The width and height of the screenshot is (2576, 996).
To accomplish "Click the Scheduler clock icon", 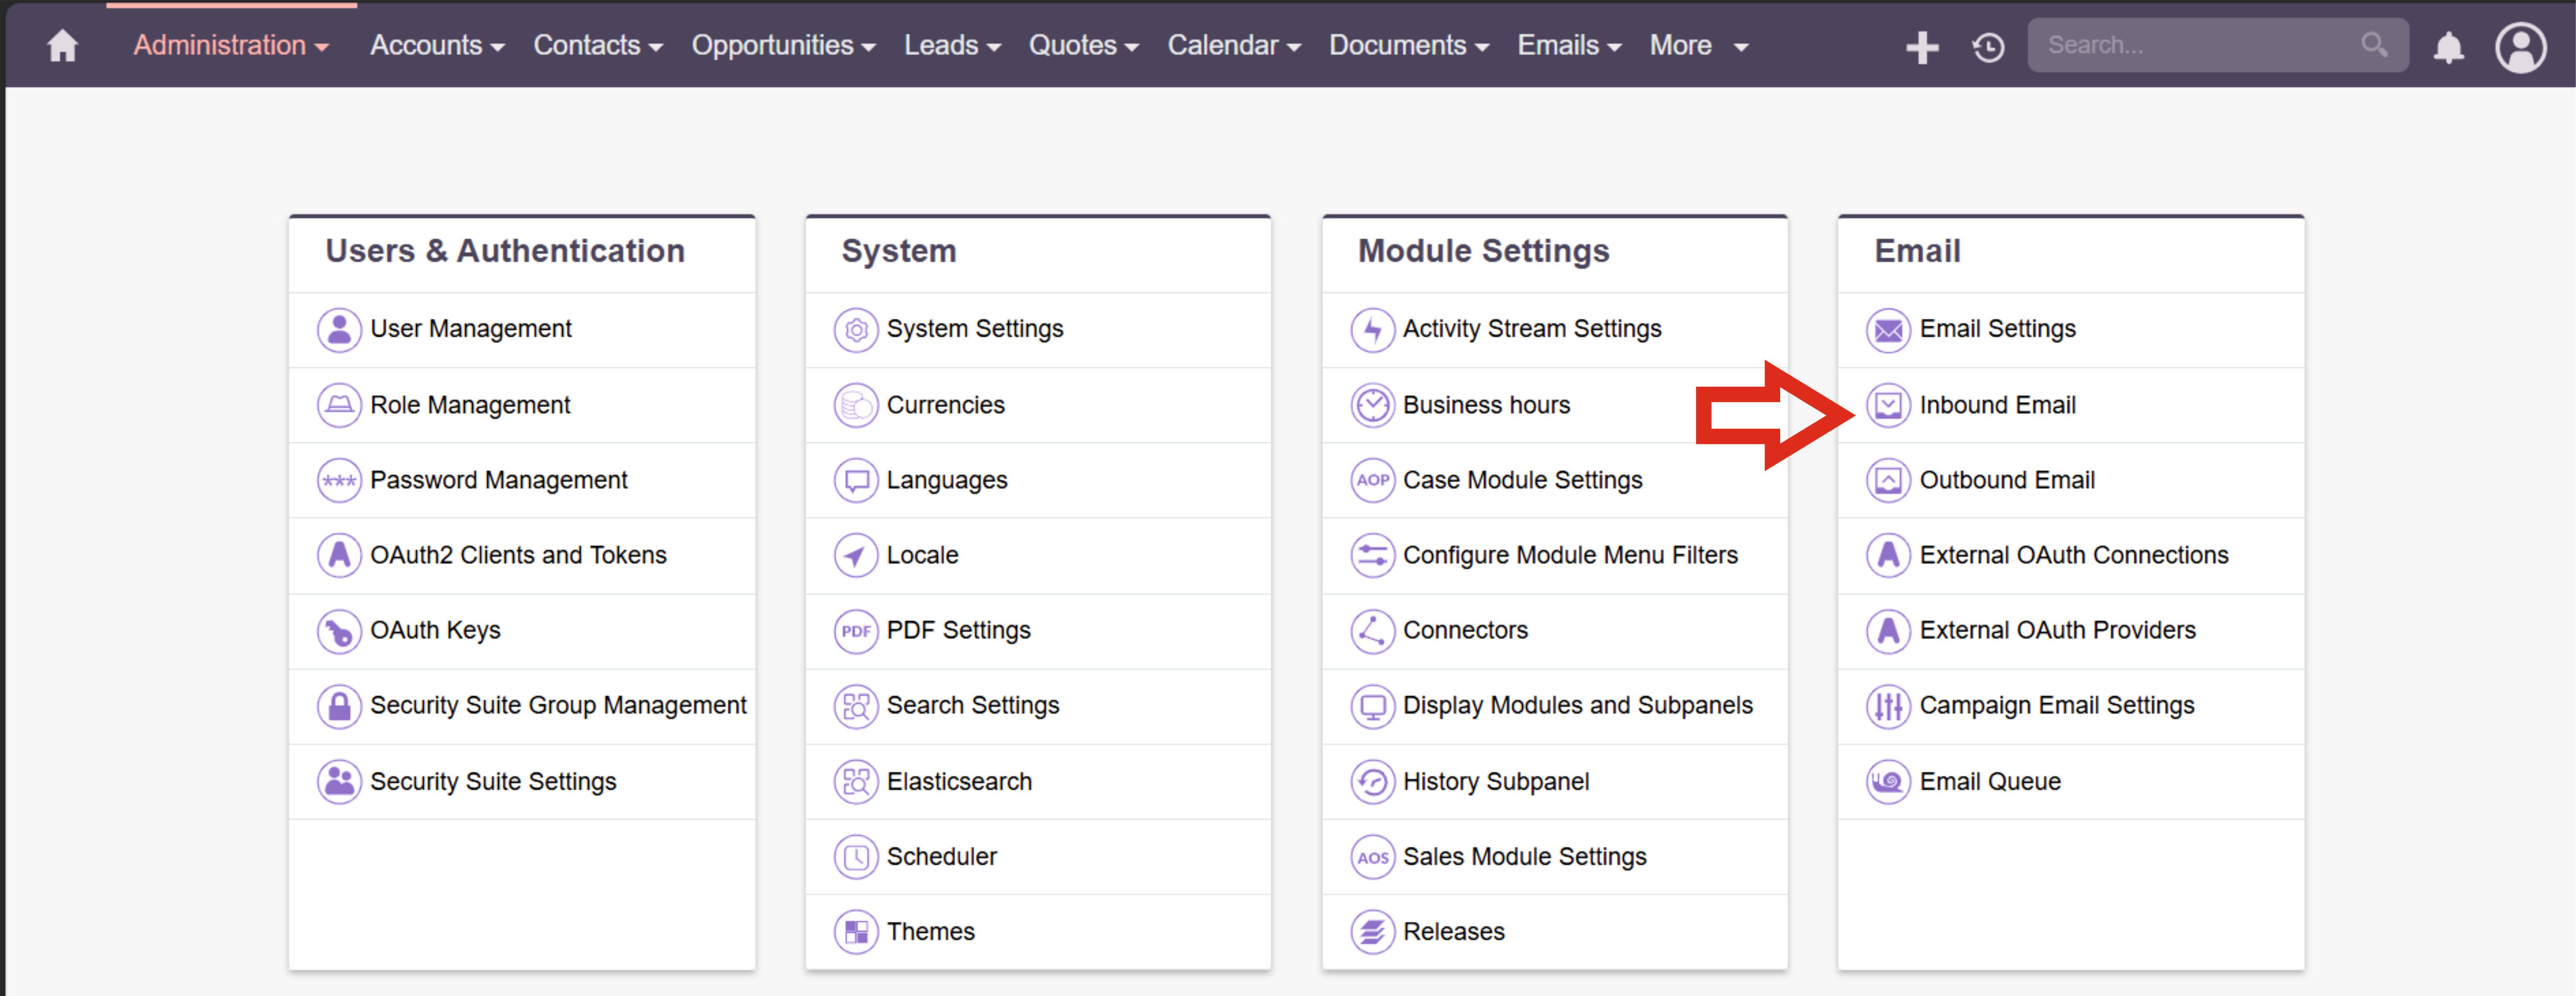I will pyautogui.click(x=855, y=857).
